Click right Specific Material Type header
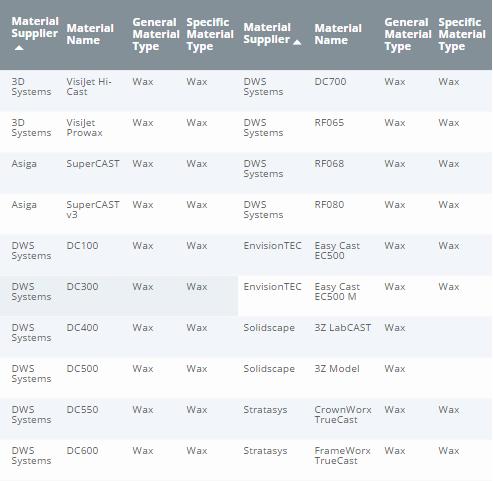 tap(462, 34)
